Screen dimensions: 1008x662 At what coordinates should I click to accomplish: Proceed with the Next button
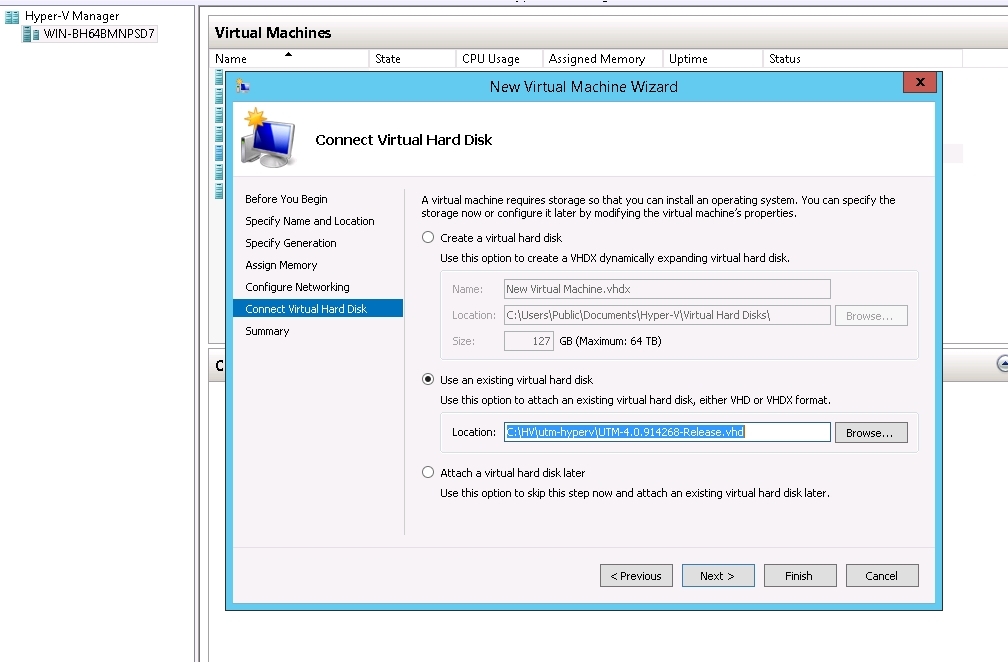pyautogui.click(x=718, y=576)
